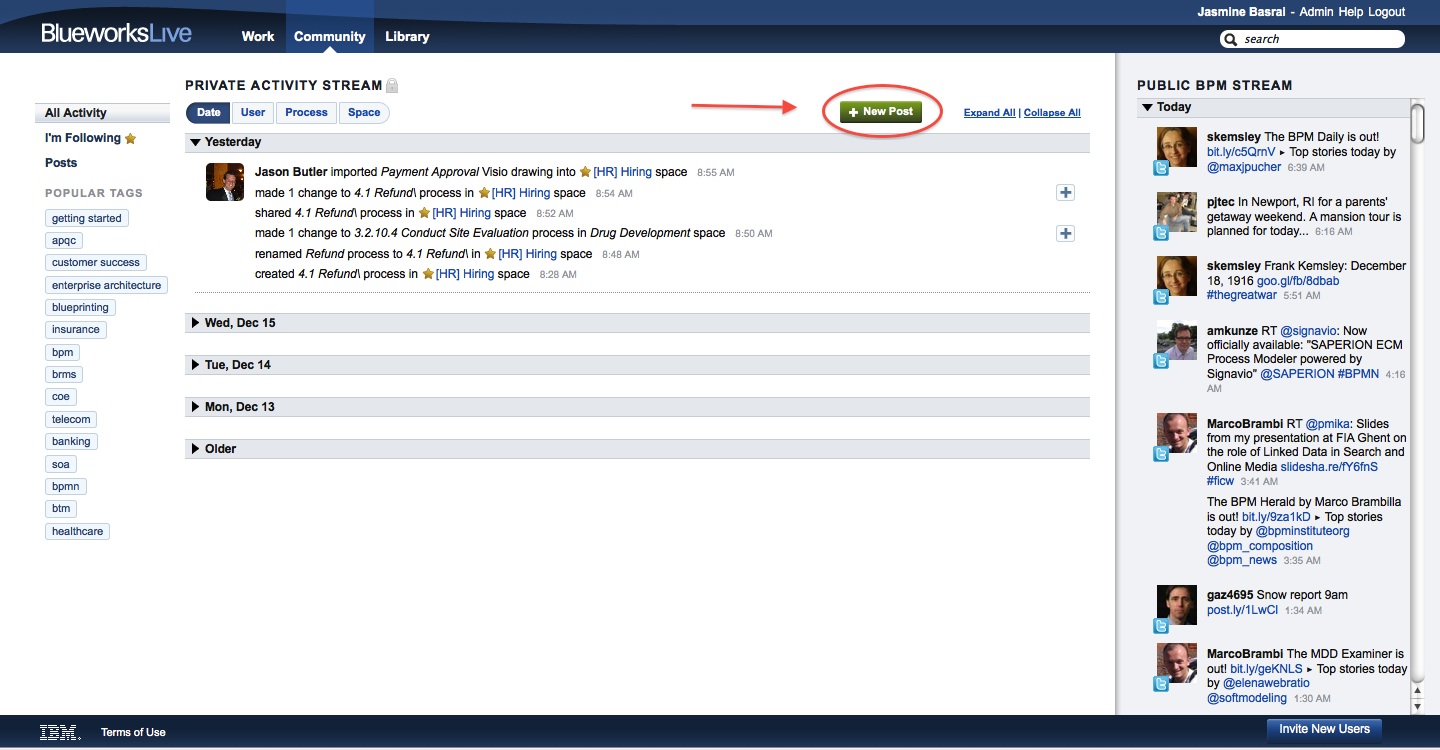Expand the Wed, Dec 15 section

click(196, 323)
